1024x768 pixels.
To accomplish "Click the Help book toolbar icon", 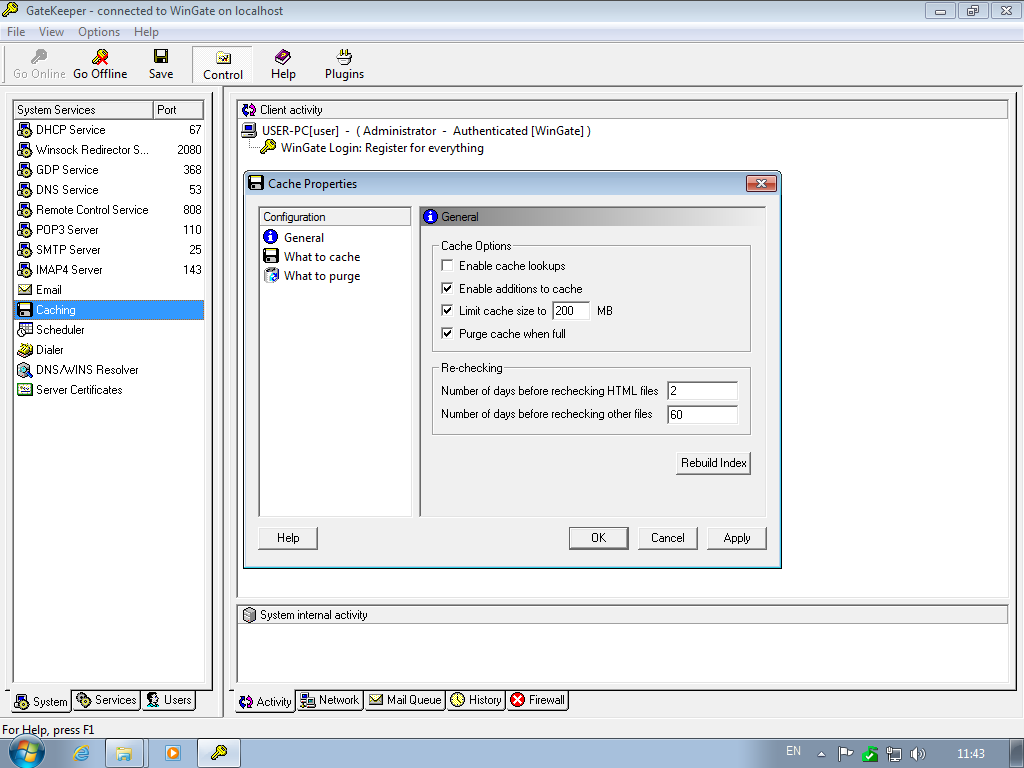I will (x=283, y=56).
